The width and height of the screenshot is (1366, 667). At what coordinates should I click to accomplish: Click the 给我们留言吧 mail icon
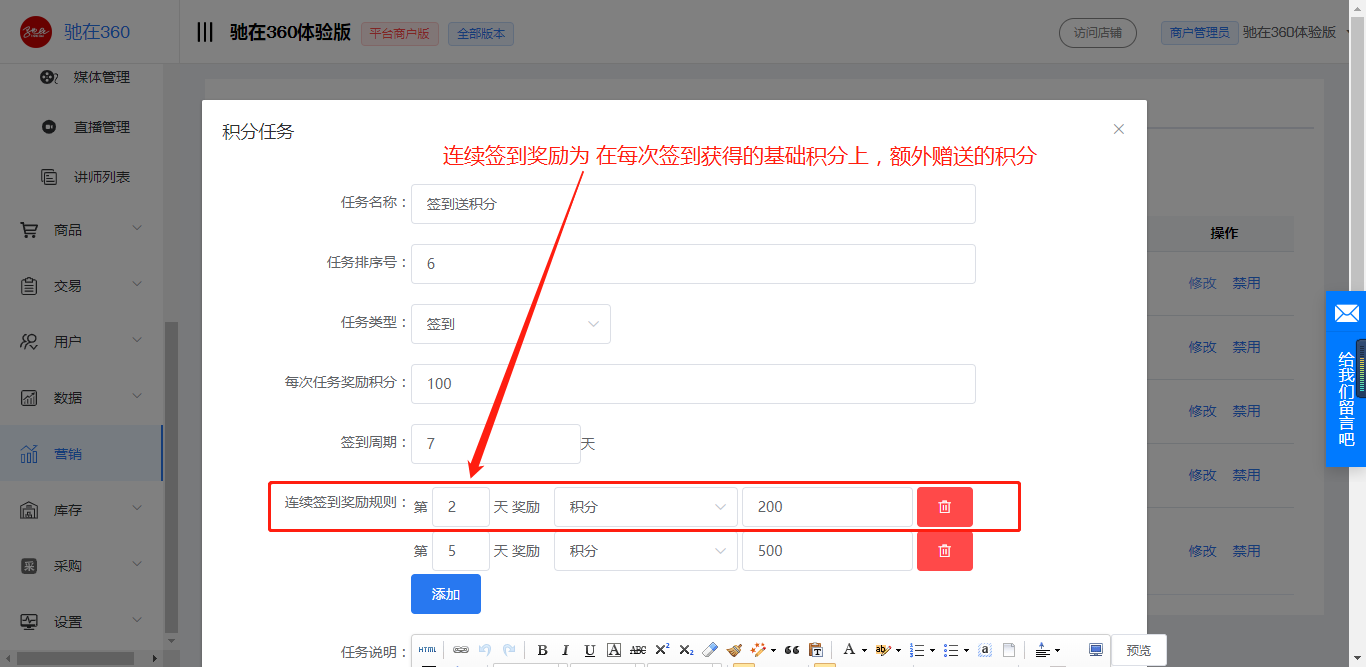(x=1346, y=314)
